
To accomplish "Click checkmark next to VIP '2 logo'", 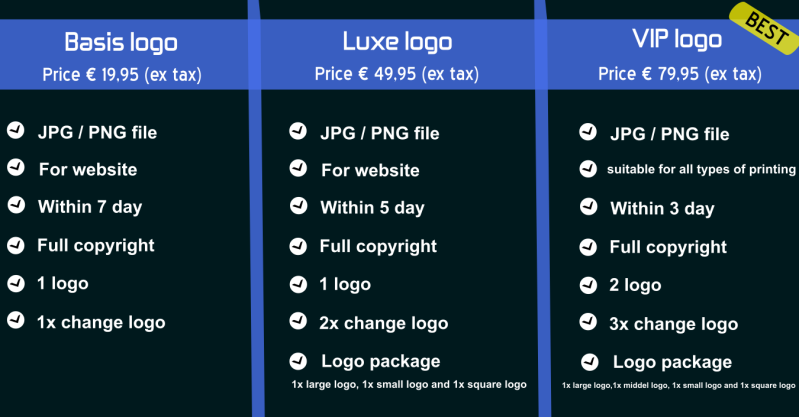I will [x=589, y=284].
